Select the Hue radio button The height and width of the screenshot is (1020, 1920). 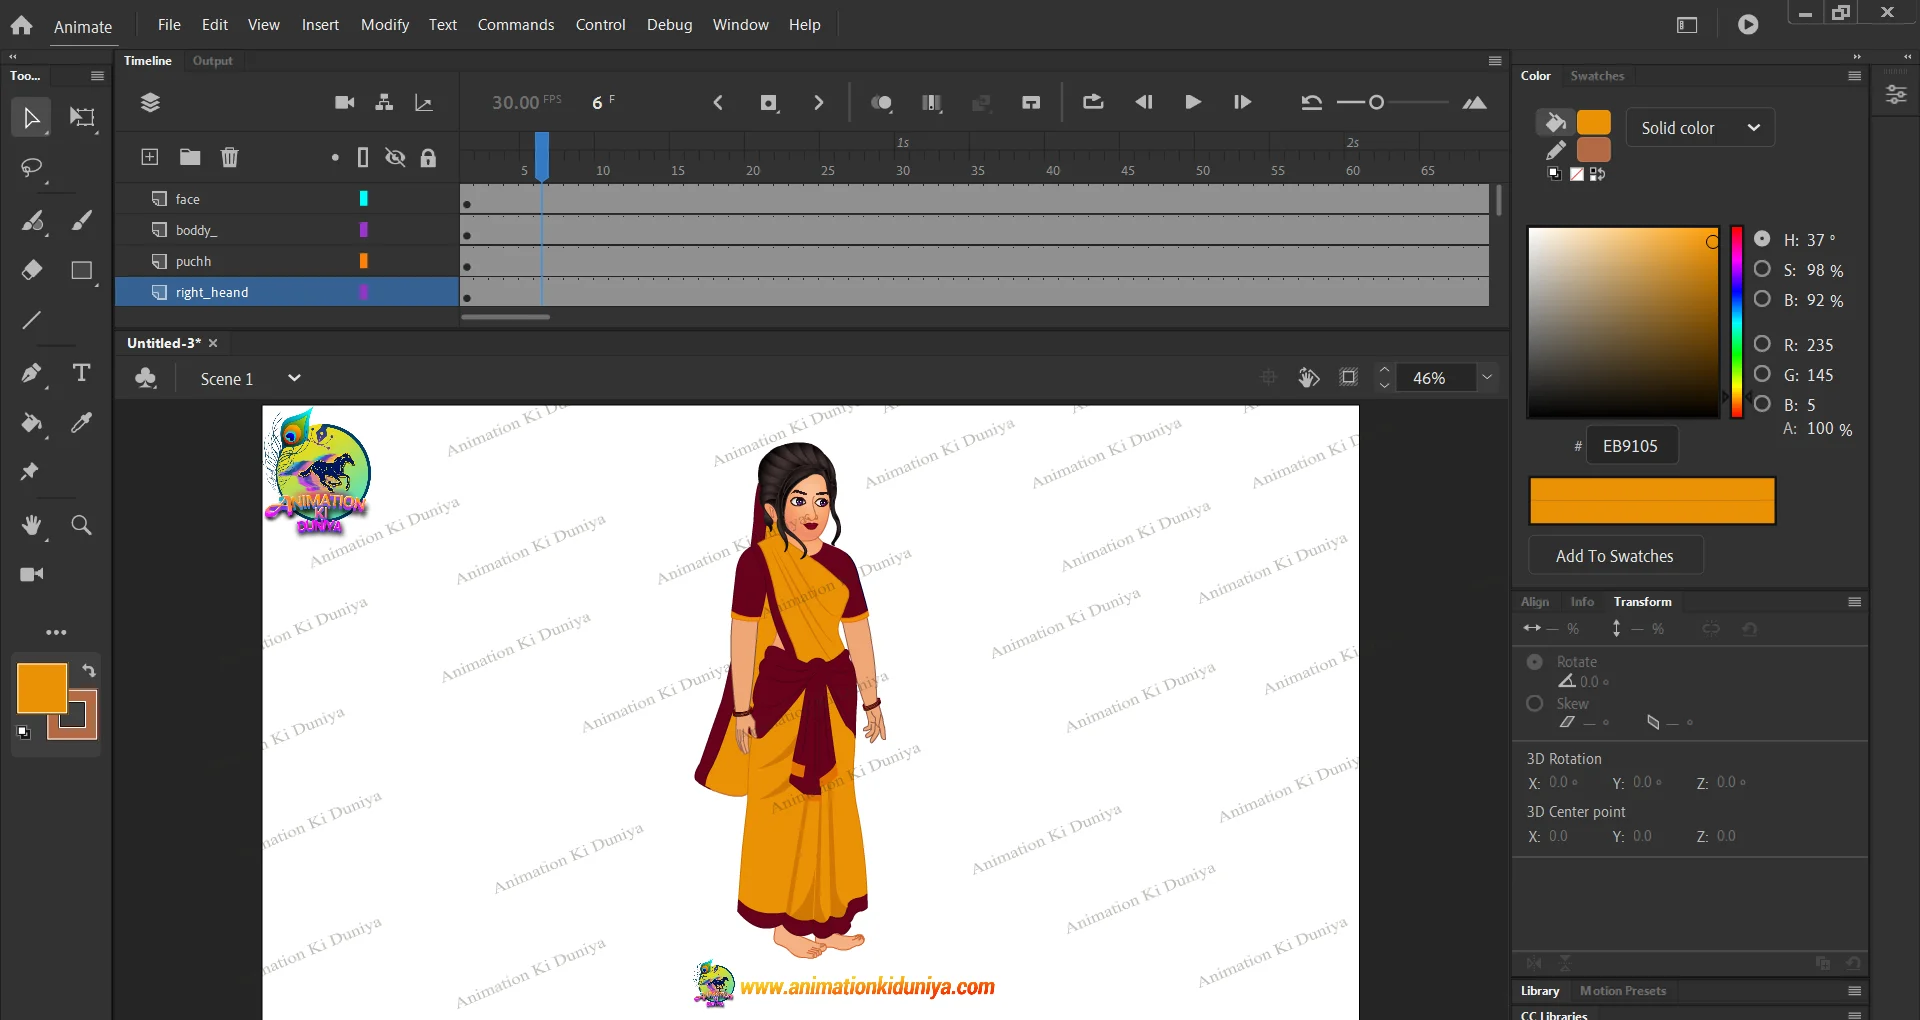(1762, 239)
